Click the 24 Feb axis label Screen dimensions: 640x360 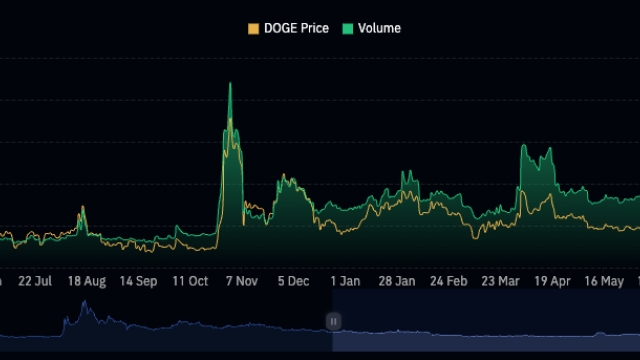click(x=448, y=281)
